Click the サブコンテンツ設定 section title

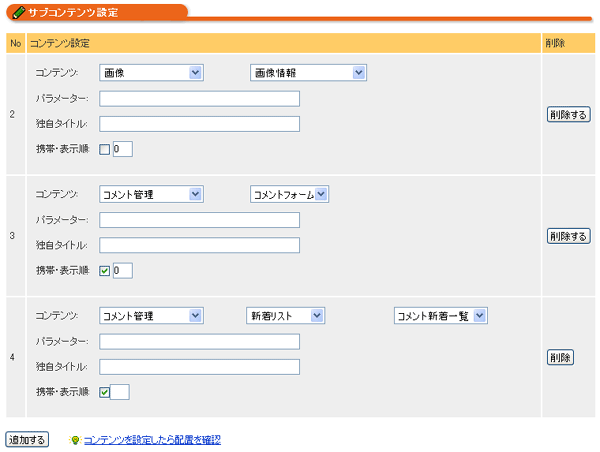[73, 13]
